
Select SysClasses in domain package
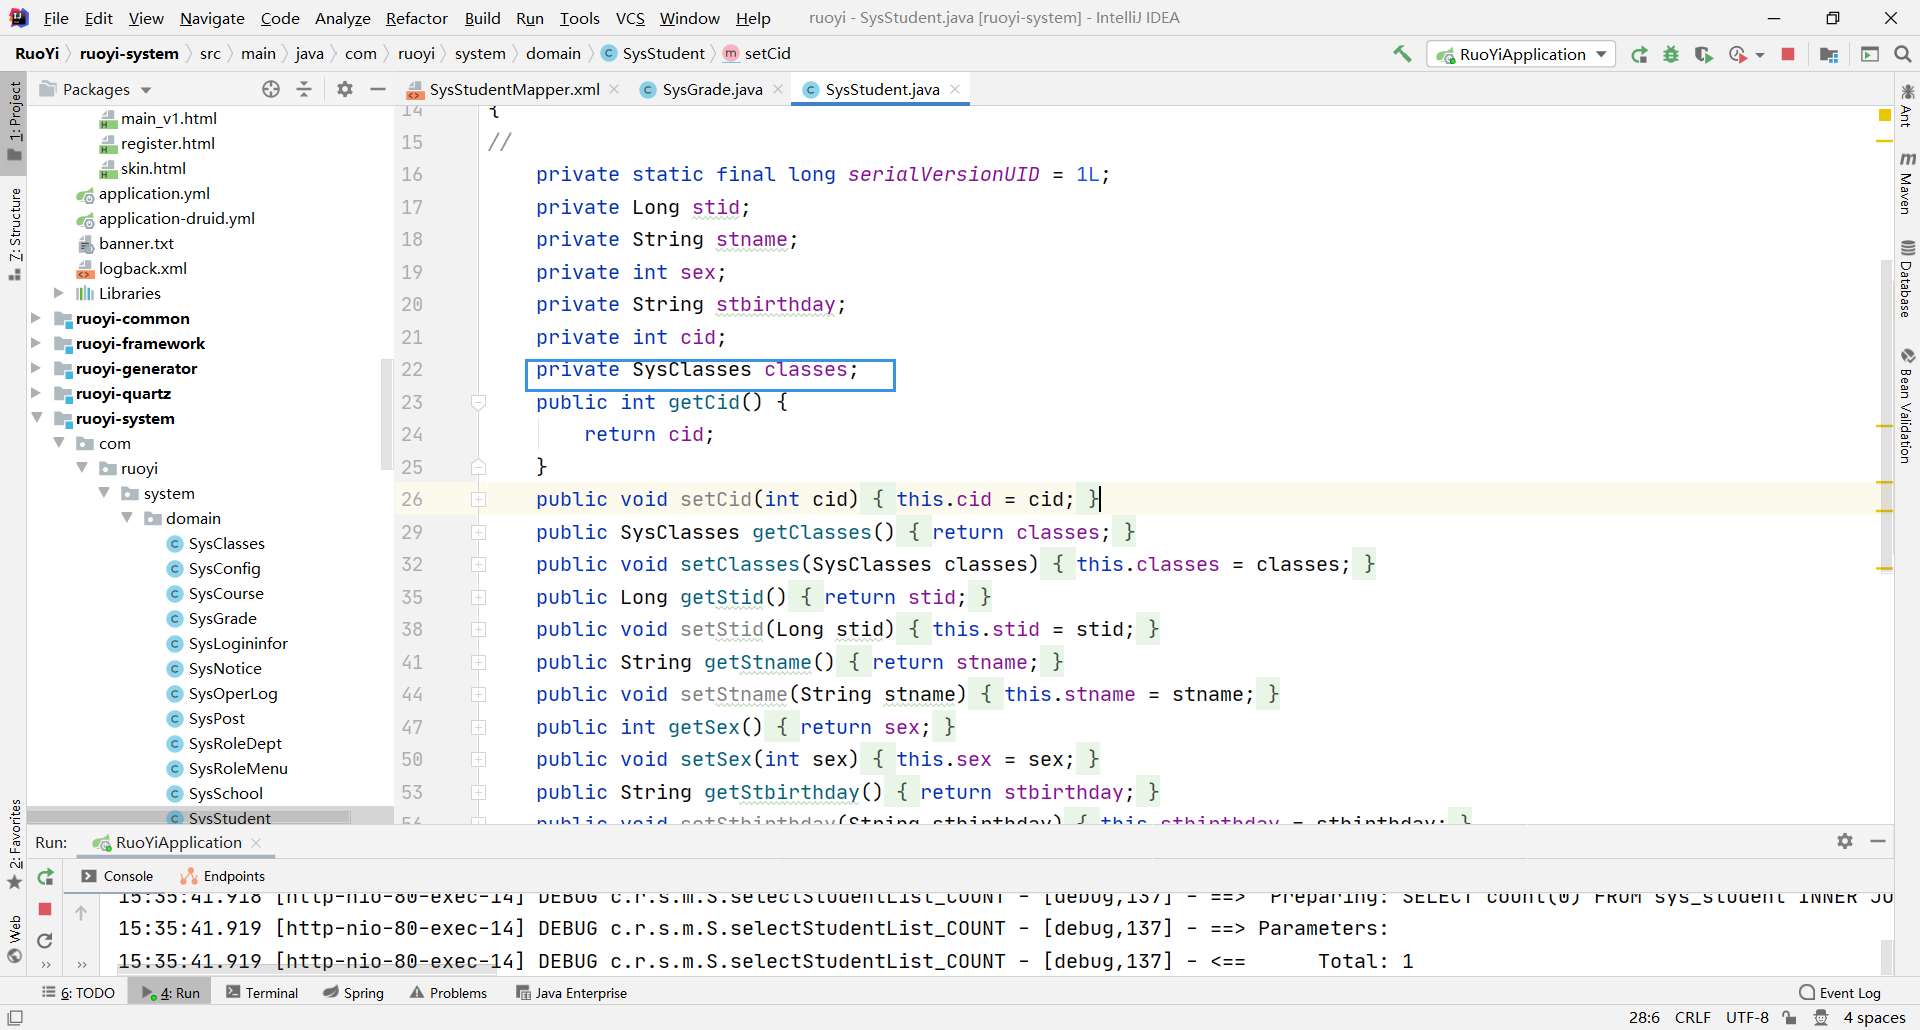tap(226, 544)
